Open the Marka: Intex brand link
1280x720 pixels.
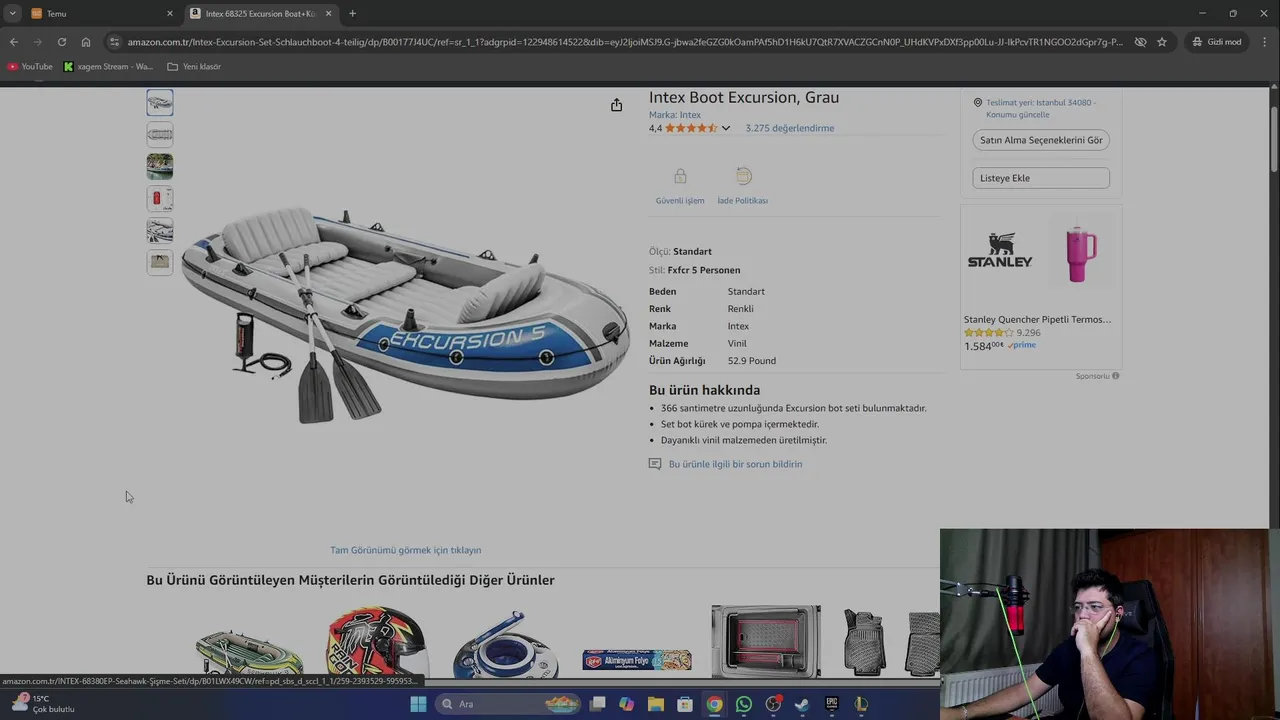point(675,115)
